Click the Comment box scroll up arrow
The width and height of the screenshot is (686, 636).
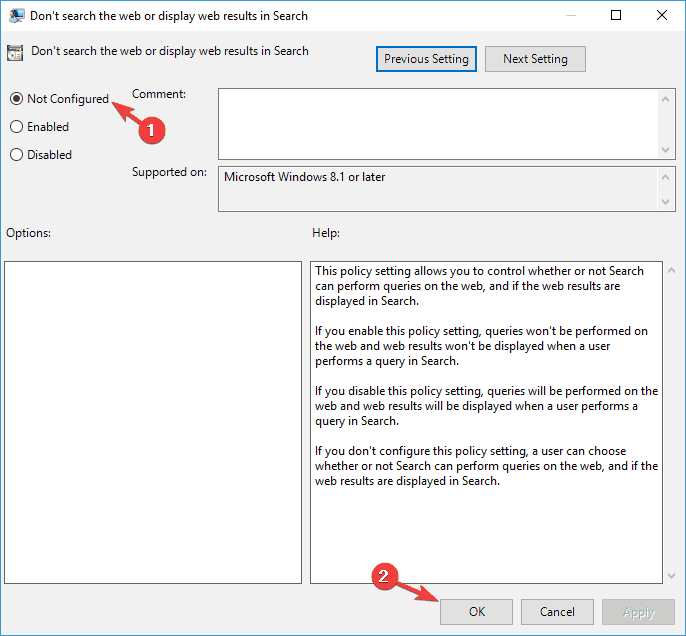tap(665, 99)
